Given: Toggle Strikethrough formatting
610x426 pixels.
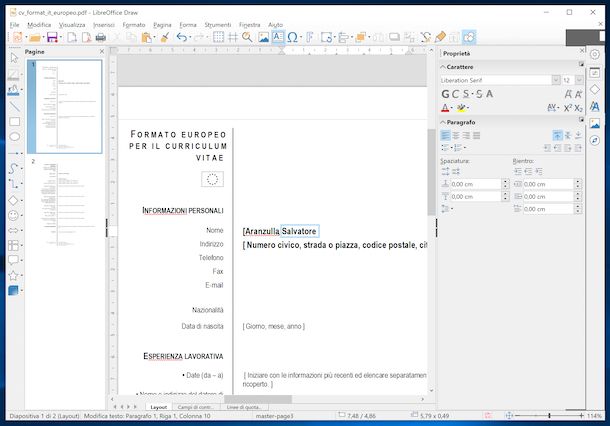Looking at the screenshot, I should click(x=479, y=94).
